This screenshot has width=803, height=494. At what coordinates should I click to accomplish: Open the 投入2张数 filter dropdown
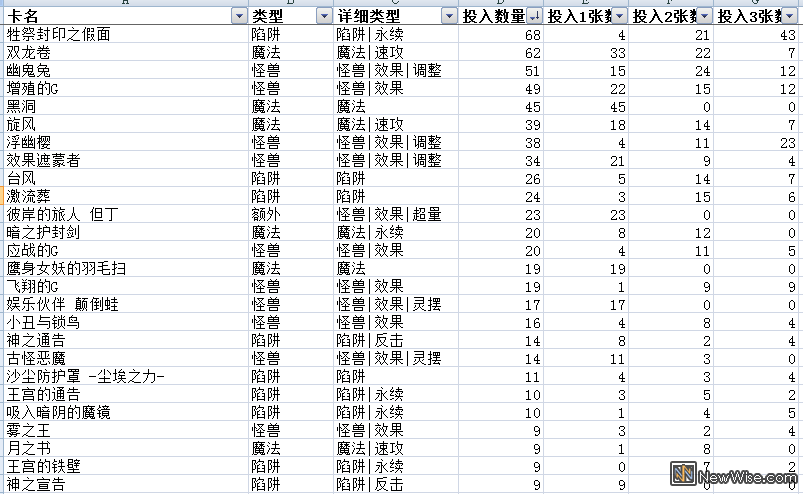pos(705,16)
